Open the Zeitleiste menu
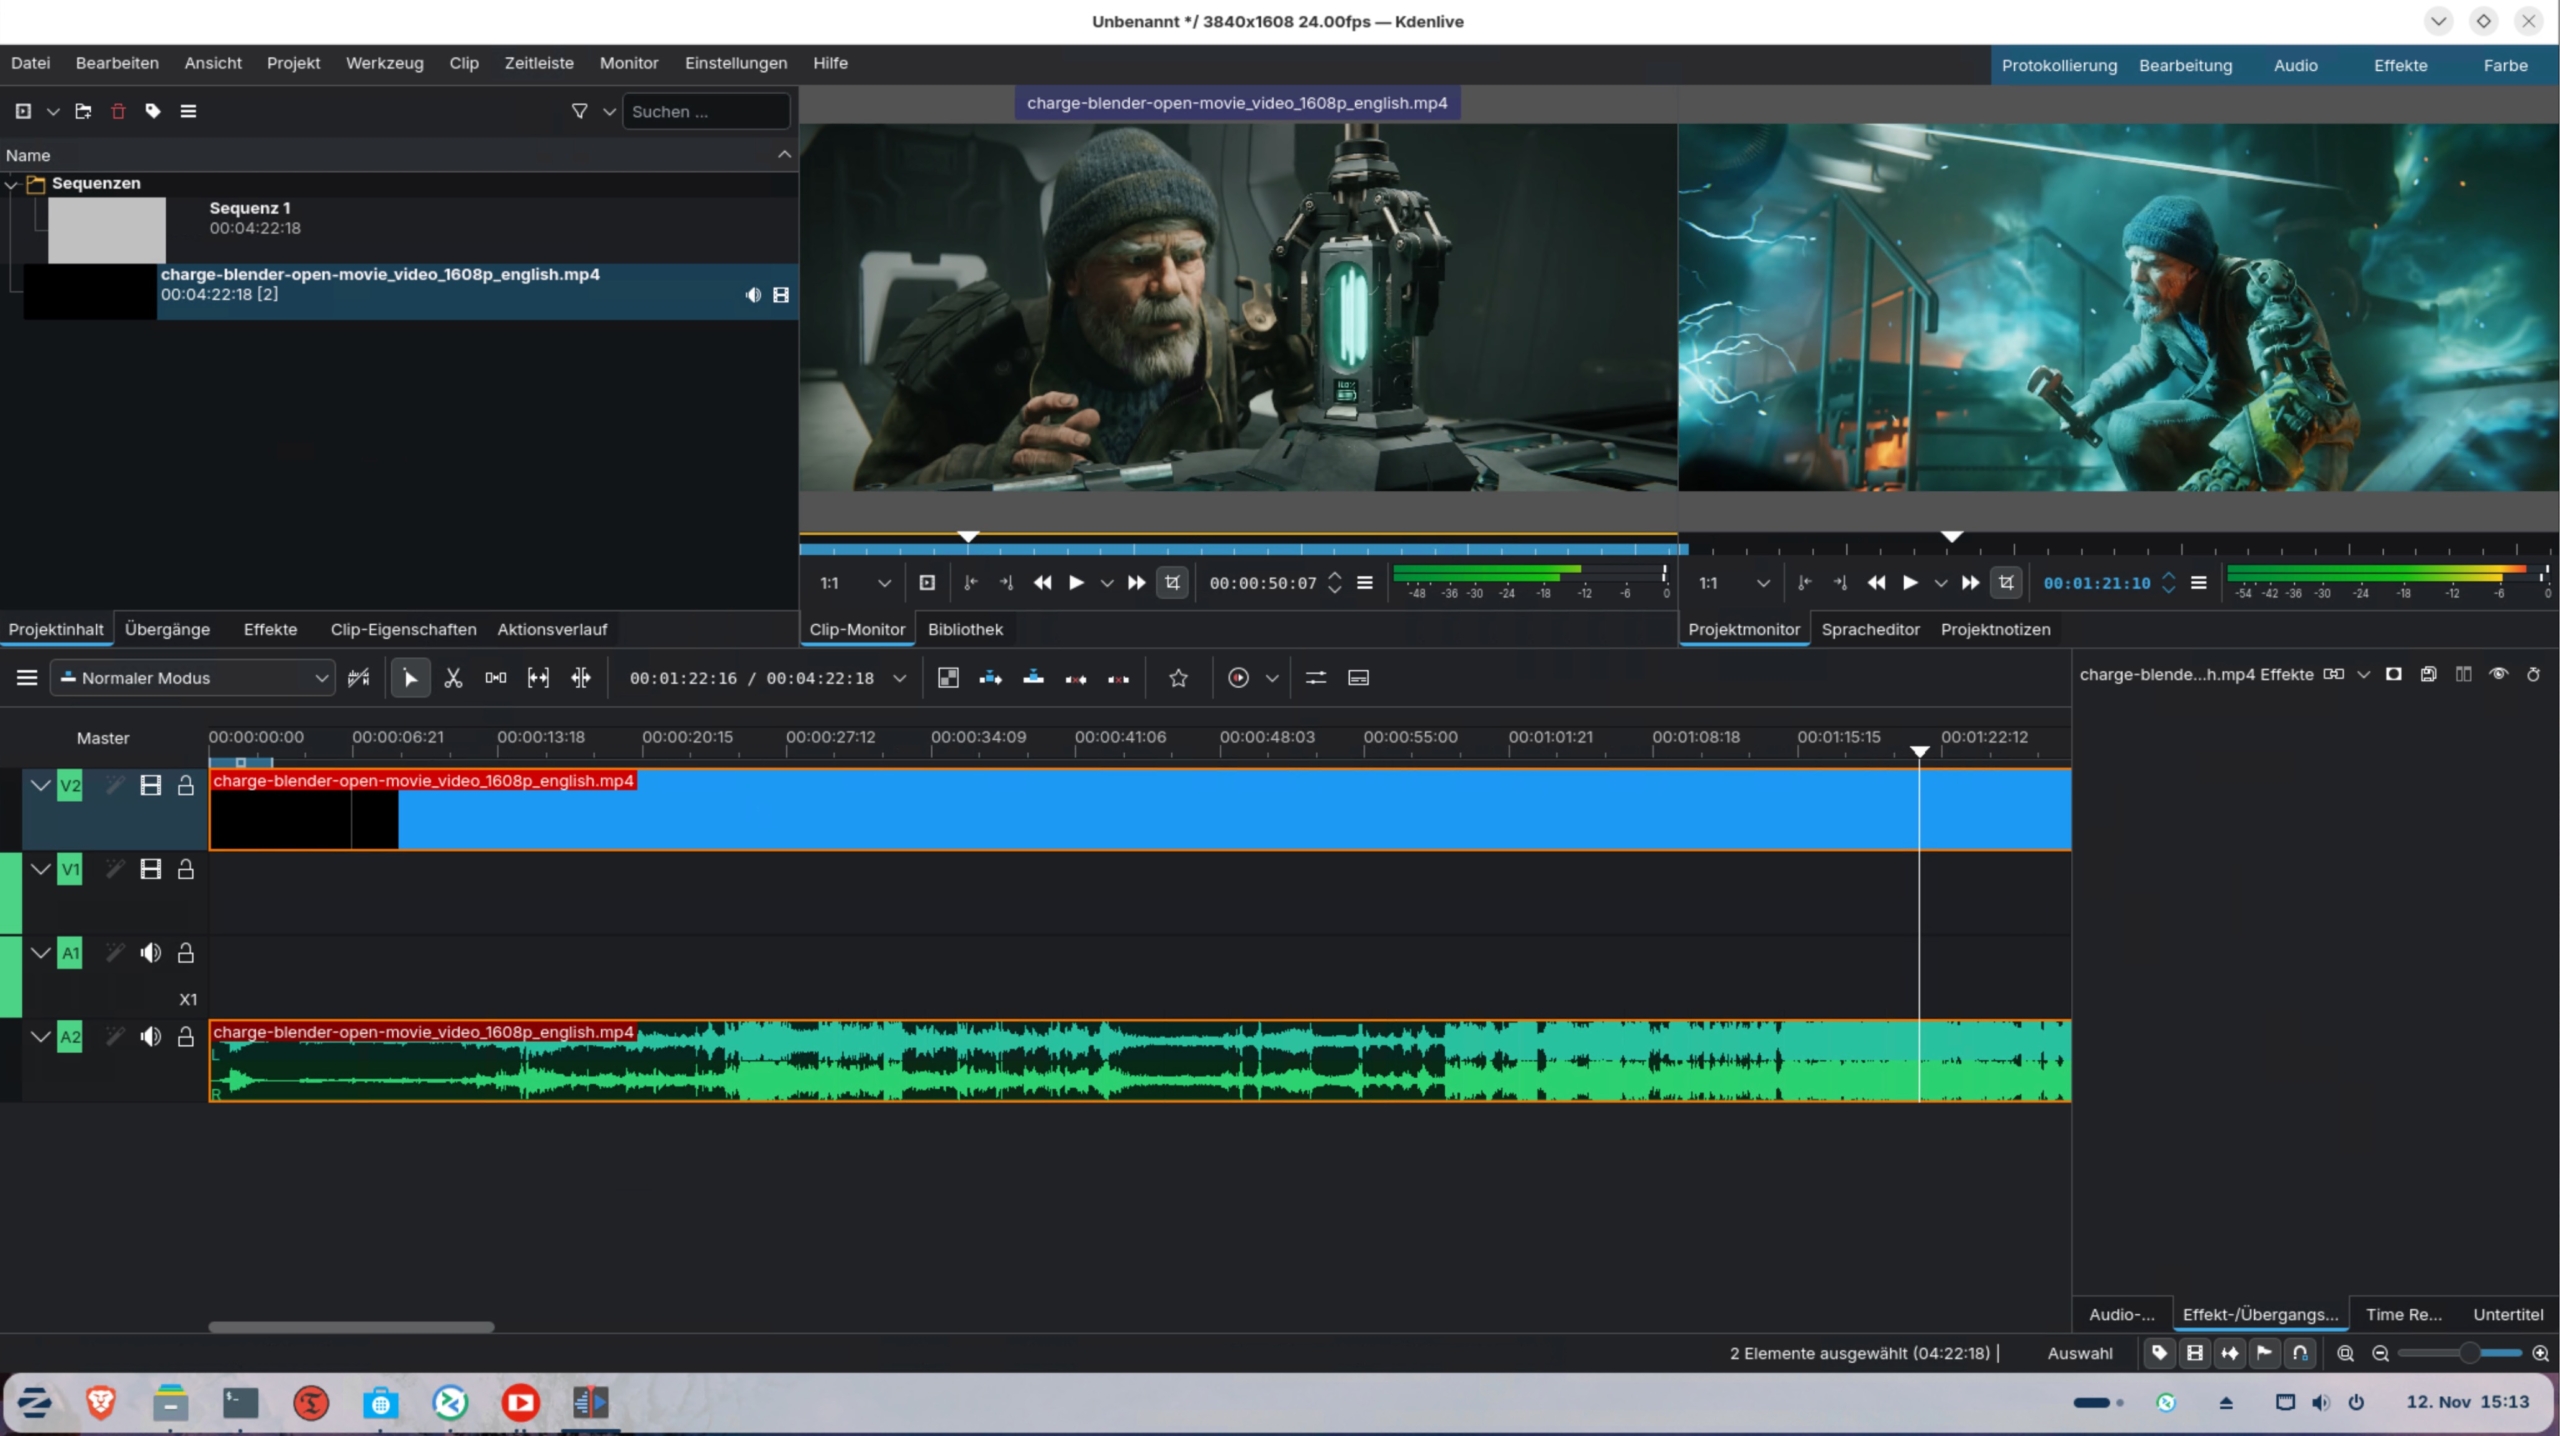 (538, 63)
